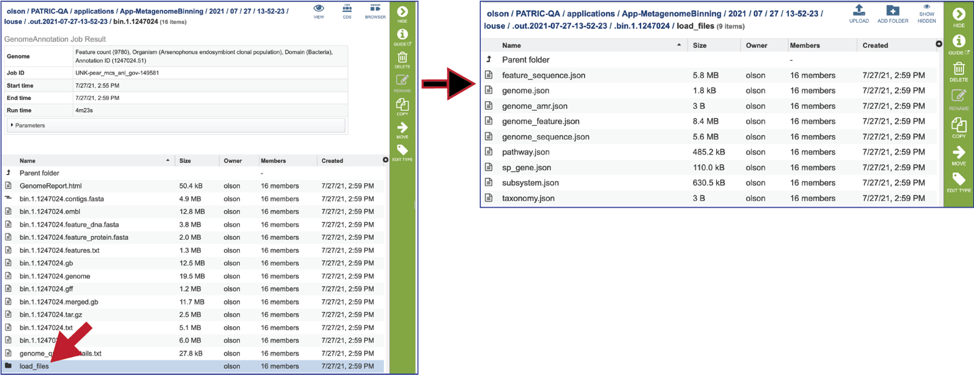
Task: Sort right table by Name column
Action: (511, 45)
